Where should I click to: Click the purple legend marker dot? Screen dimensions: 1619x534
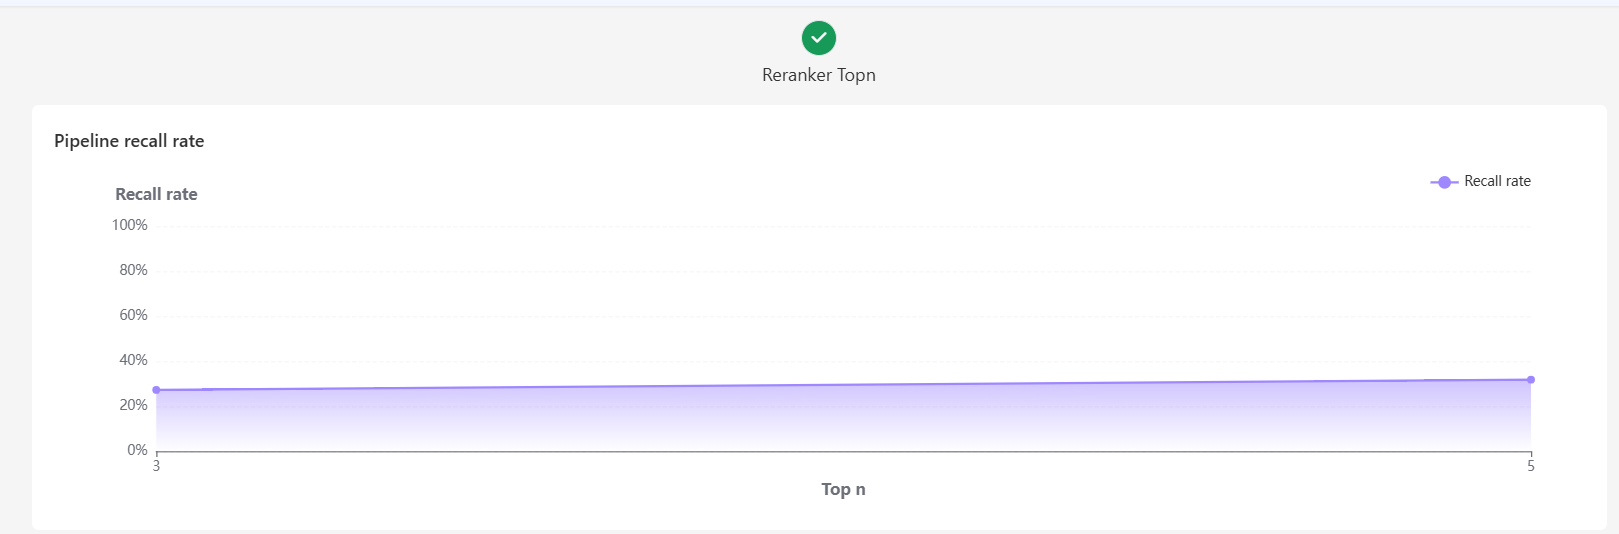click(x=1444, y=182)
